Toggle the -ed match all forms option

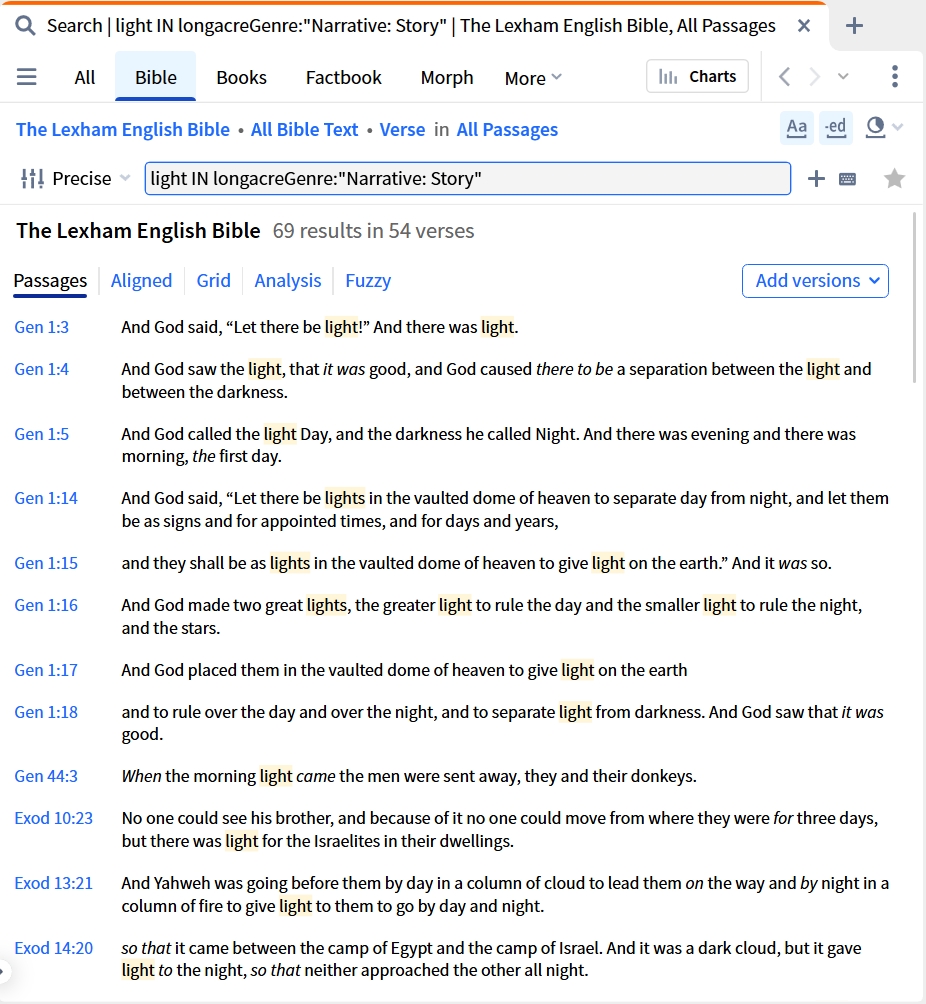pyautogui.click(x=835, y=127)
